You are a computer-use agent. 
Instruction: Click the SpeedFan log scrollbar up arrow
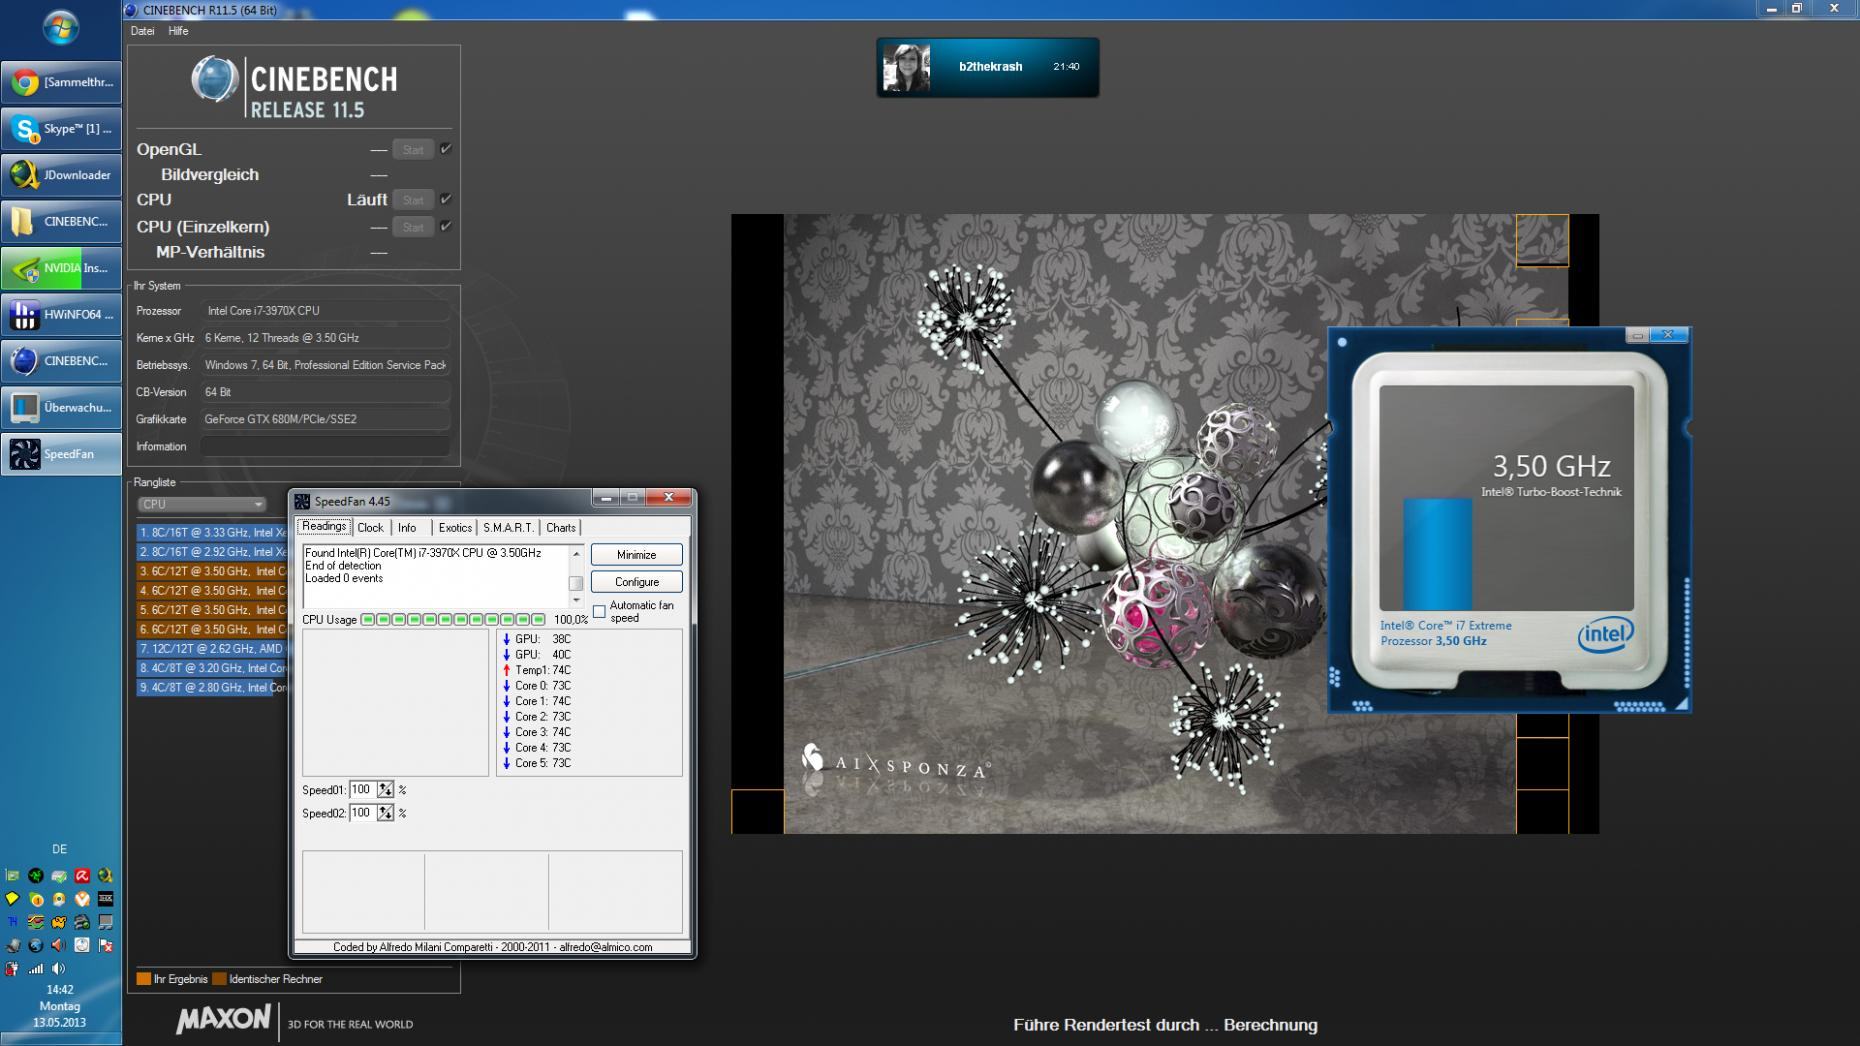point(576,553)
